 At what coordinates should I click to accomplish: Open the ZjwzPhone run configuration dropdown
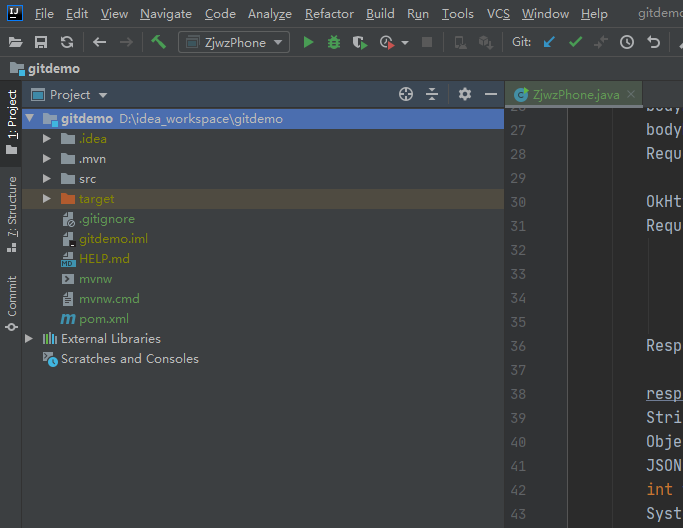[x=234, y=42]
